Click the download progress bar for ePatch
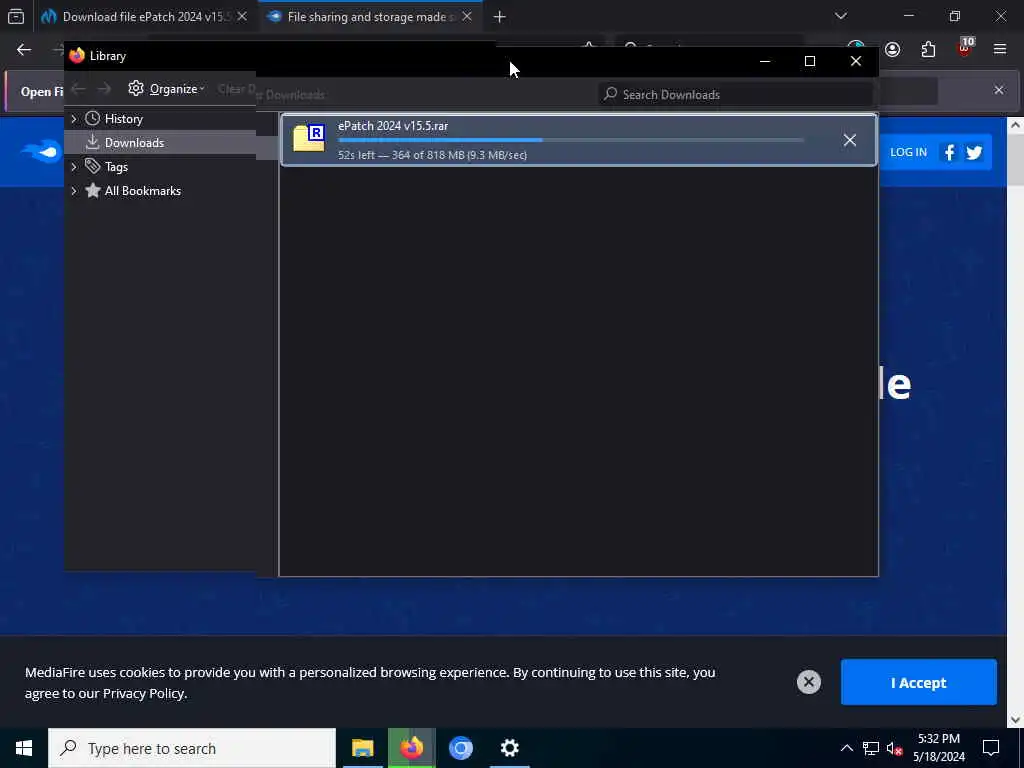Viewport: 1024px width, 768px height. (x=571, y=140)
